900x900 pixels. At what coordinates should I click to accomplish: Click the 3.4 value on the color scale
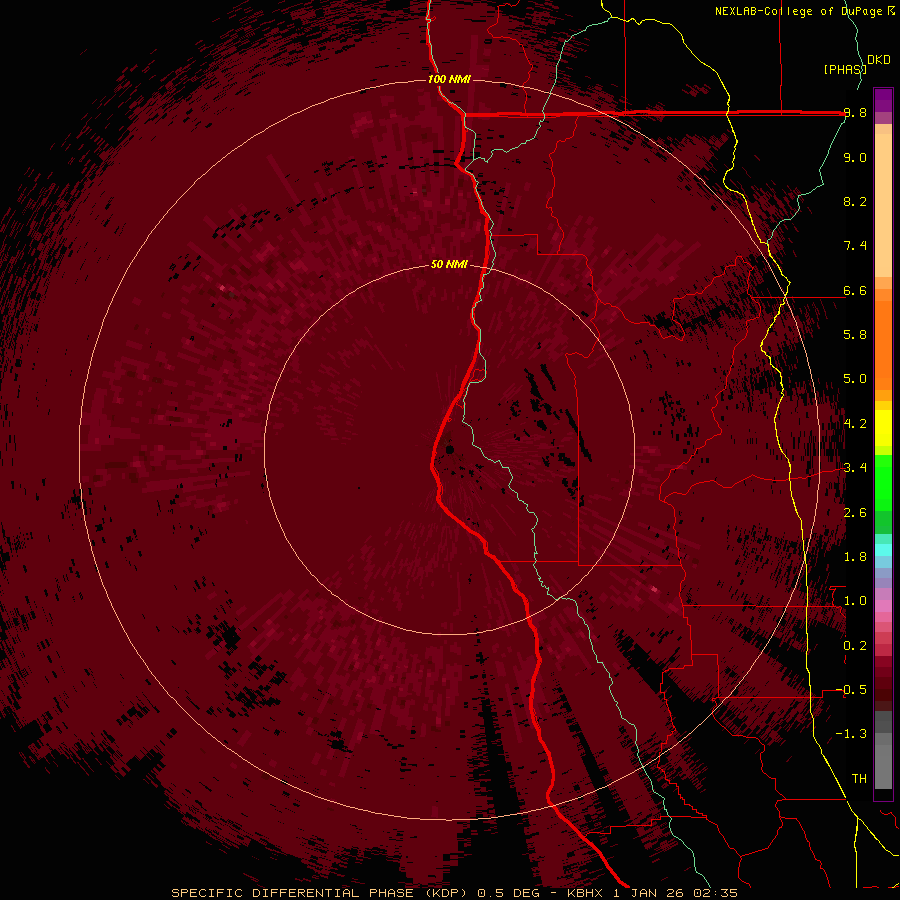[855, 468]
